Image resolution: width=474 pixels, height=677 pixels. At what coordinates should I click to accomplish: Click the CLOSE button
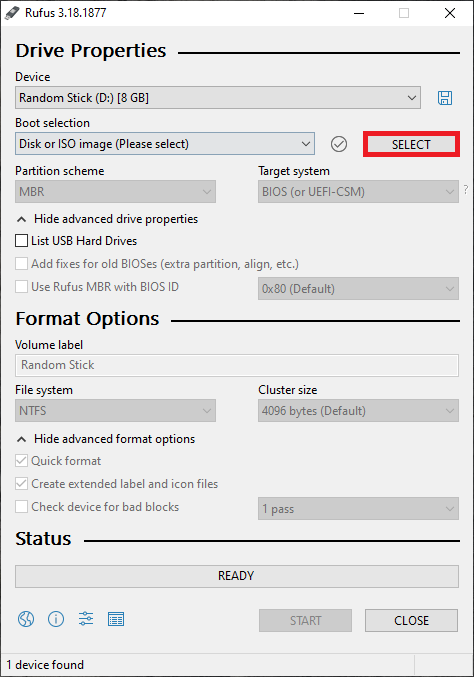pos(411,620)
